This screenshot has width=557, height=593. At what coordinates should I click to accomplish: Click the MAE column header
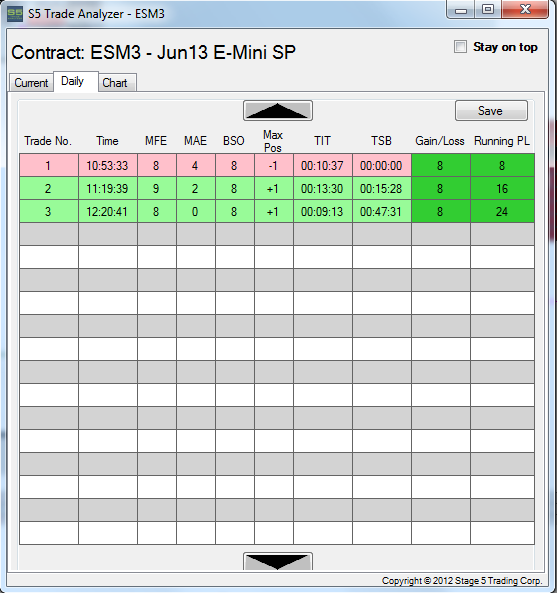[195, 141]
